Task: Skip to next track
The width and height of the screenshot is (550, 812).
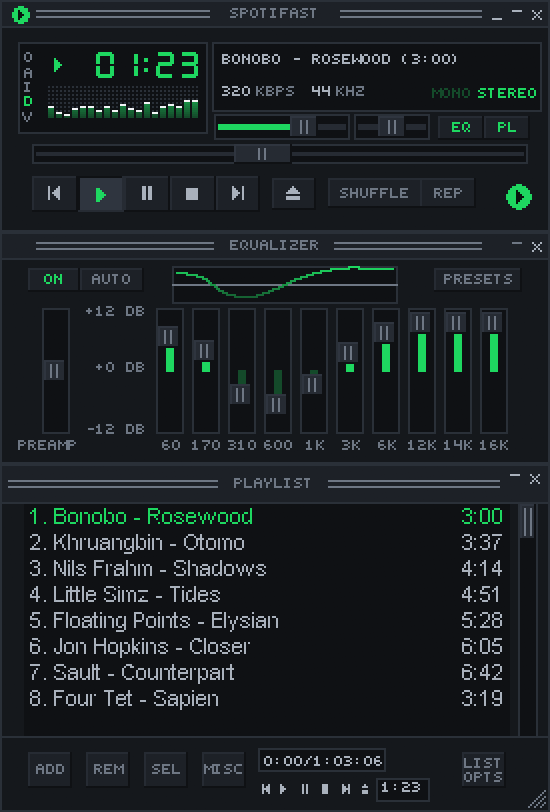Action: click(x=237, y=194)
